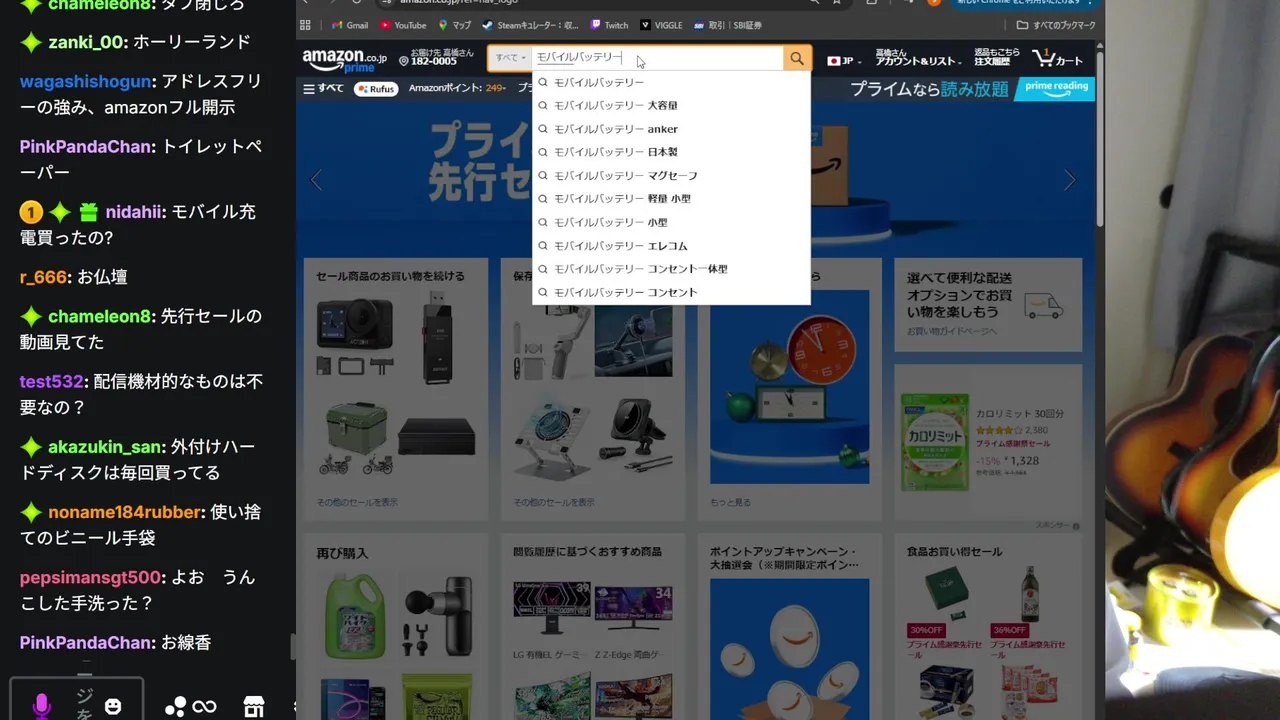
Task: Select suggestion モバイルバッテリー 大容量
Action: (671, 105)
